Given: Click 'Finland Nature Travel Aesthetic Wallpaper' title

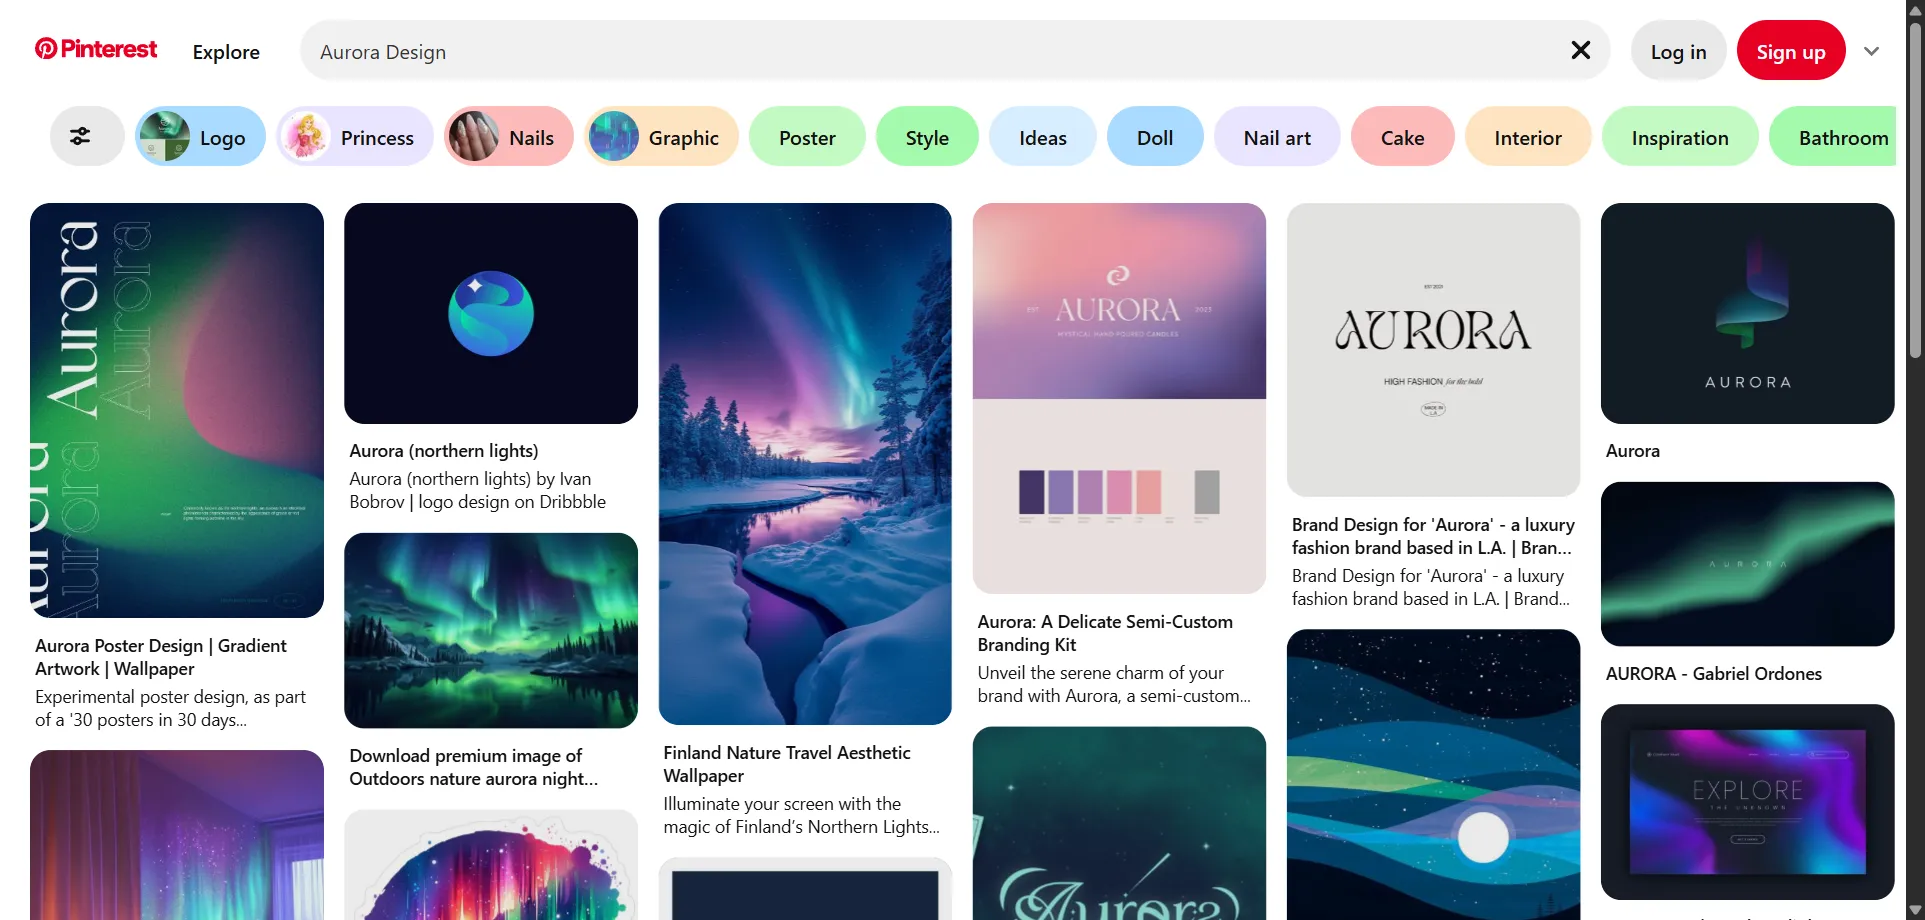Looking at the screenshot, I should [x=787, y=764].
